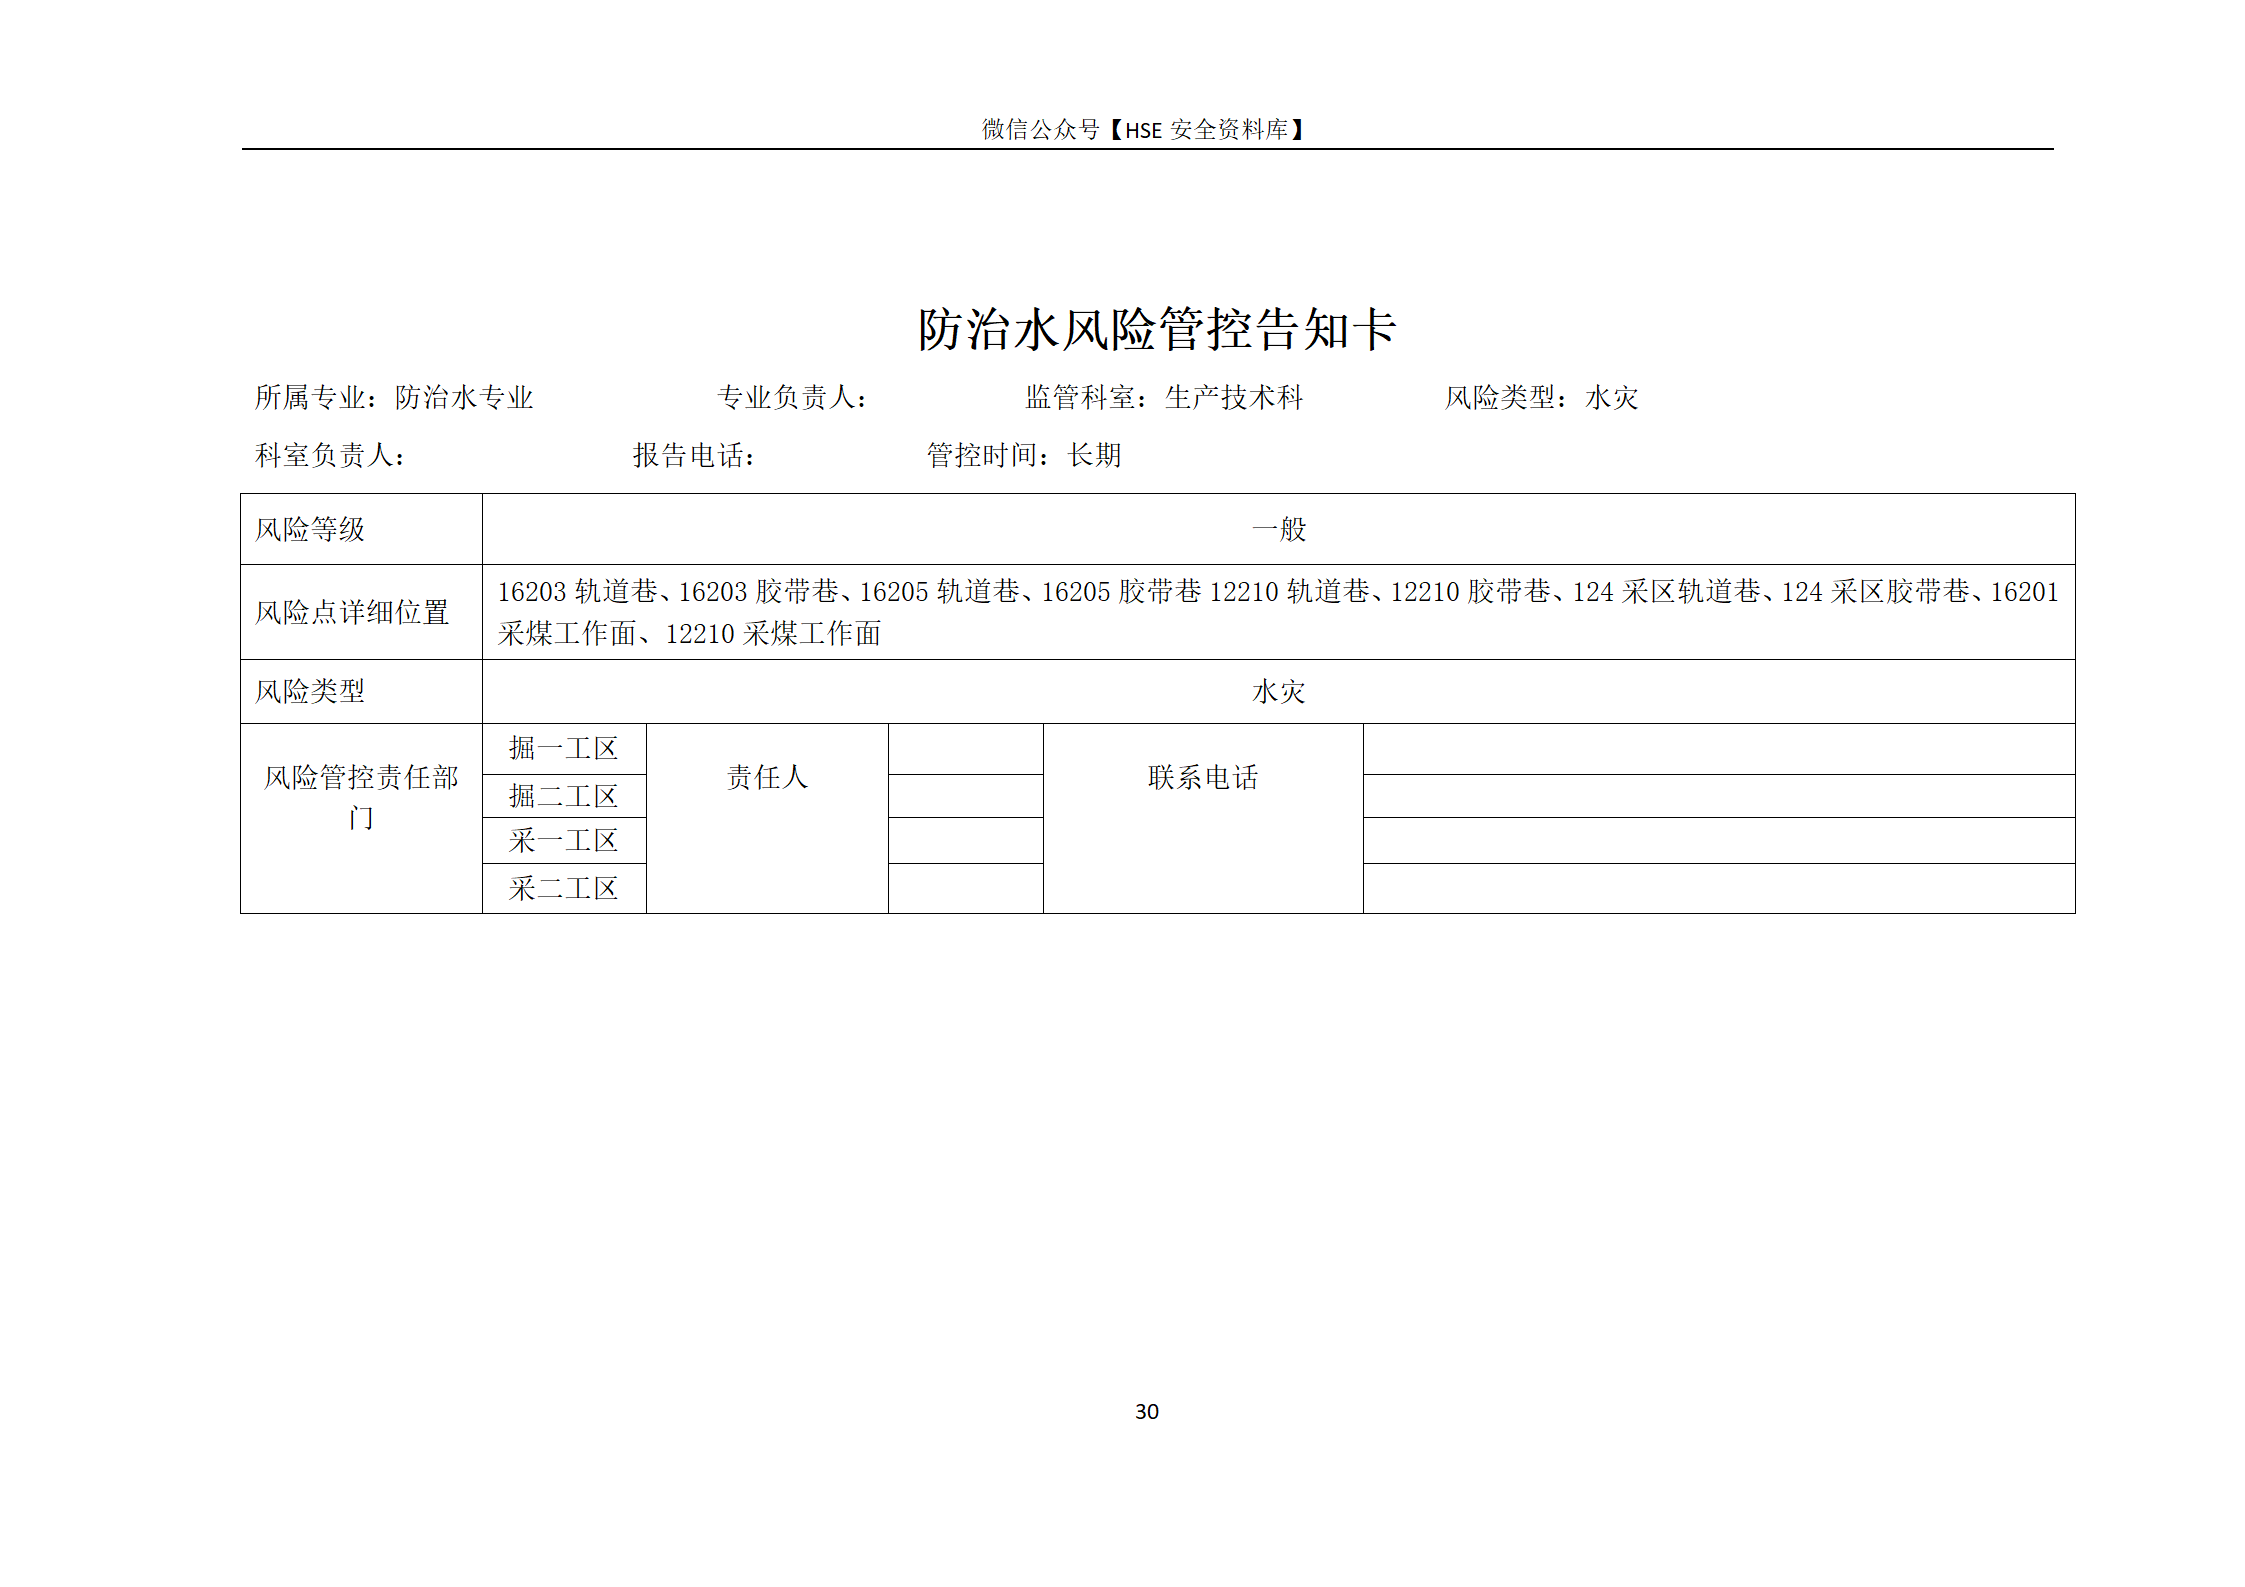The height and width of the screenshot is (1587, 2245).
Task: Click the header text 微信公众号【HSE 安全资料库】
Action: [1143, 130]
